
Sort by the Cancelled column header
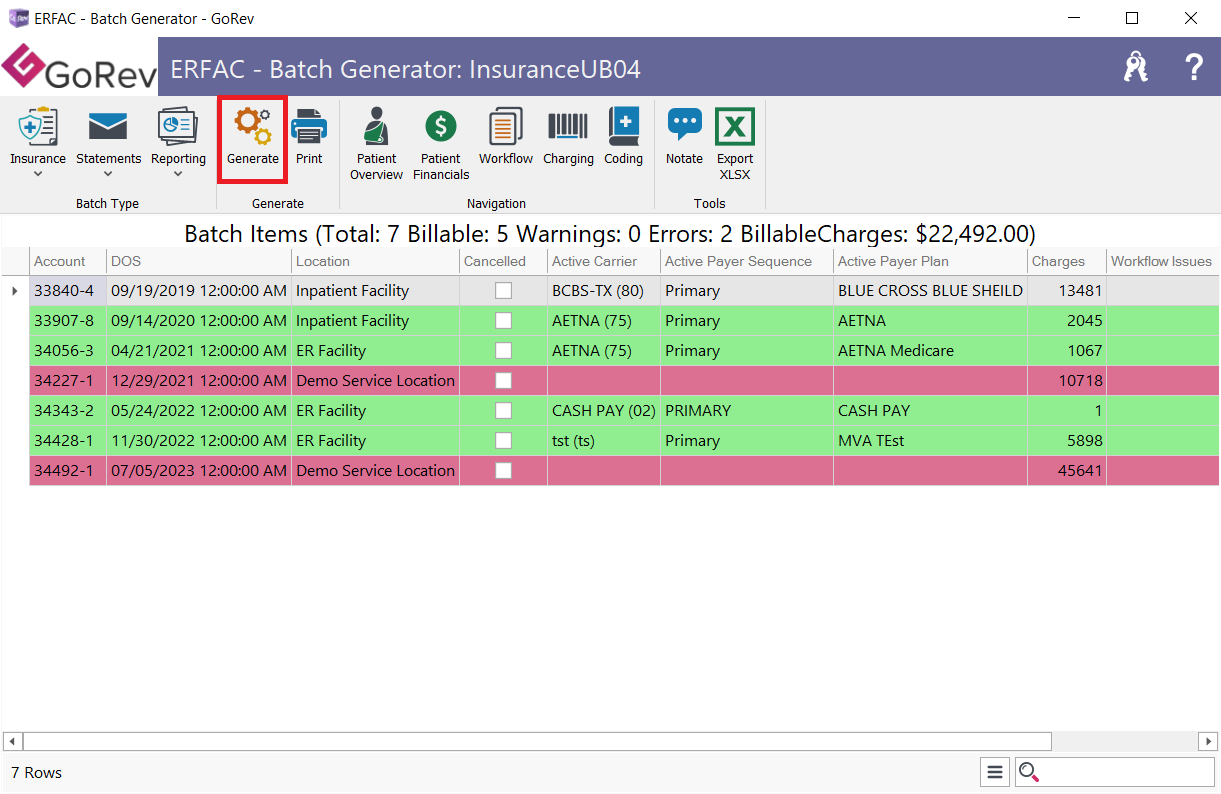click(x=503, y=261)
